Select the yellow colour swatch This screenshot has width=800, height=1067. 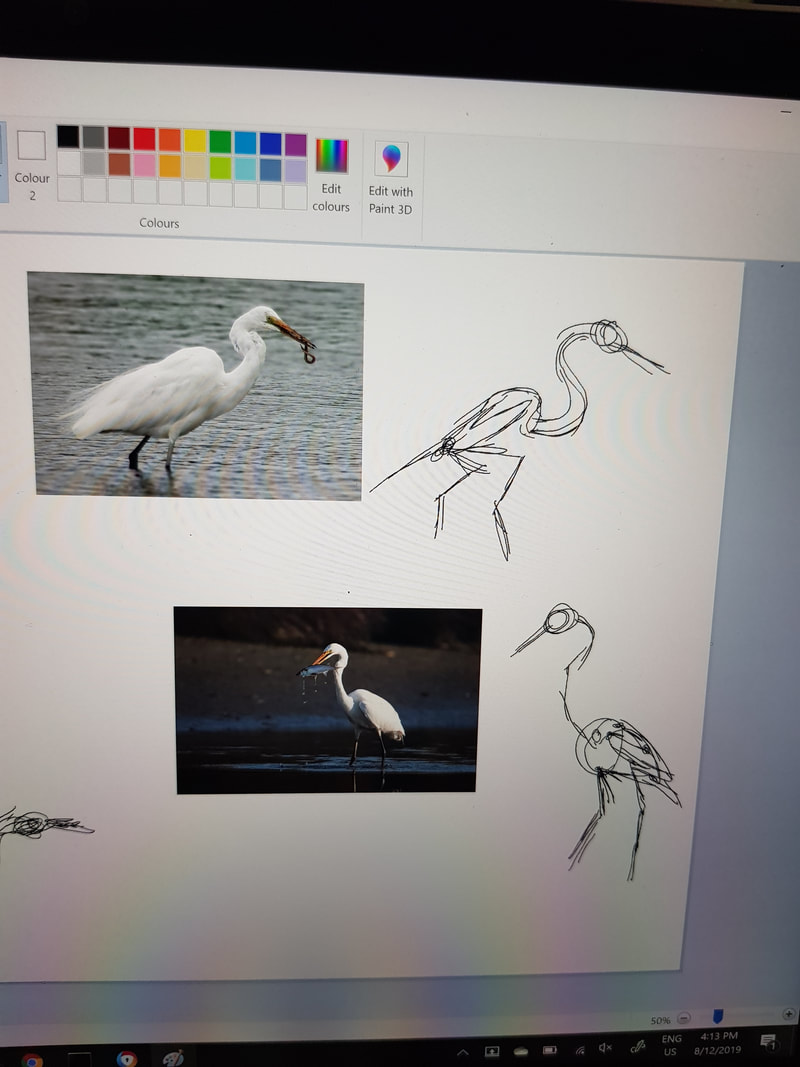(x=195, y=141)
